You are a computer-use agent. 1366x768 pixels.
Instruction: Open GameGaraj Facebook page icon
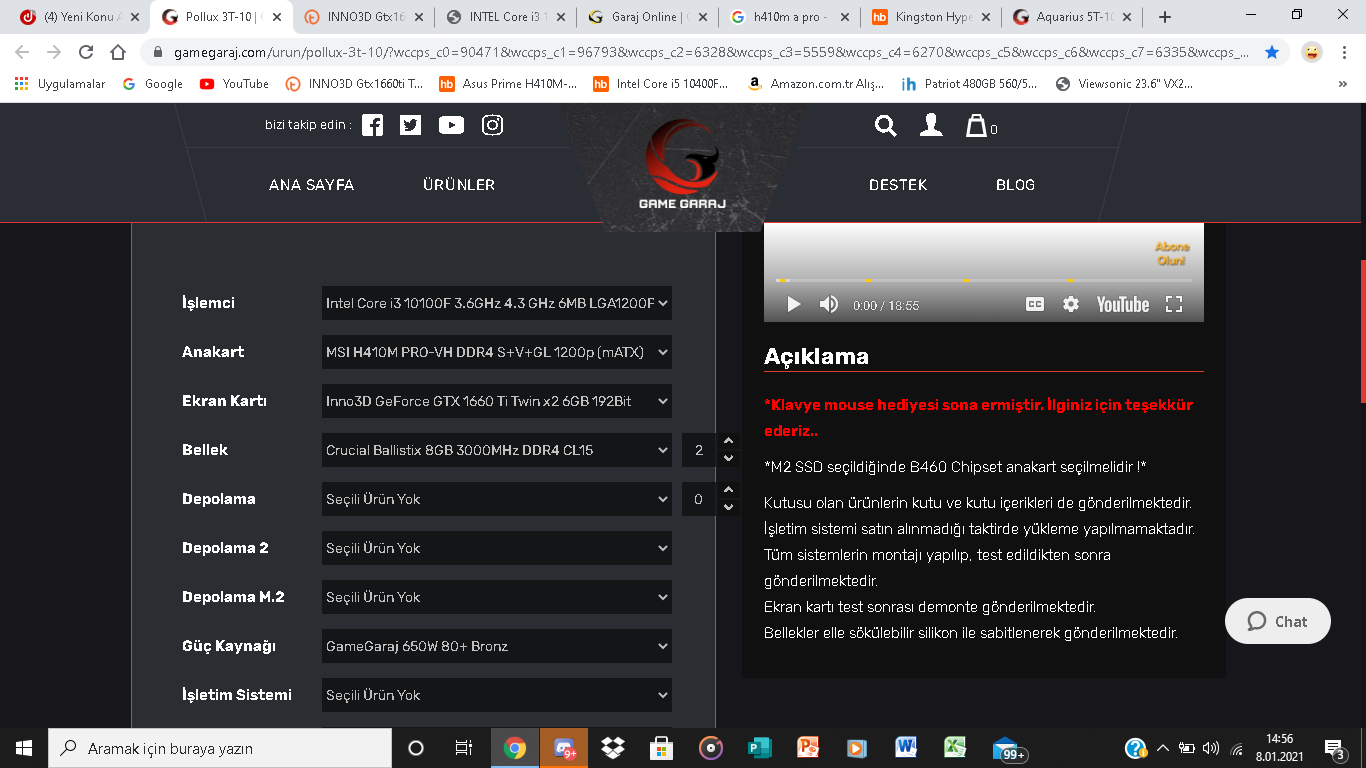click(x=372, y=125)
